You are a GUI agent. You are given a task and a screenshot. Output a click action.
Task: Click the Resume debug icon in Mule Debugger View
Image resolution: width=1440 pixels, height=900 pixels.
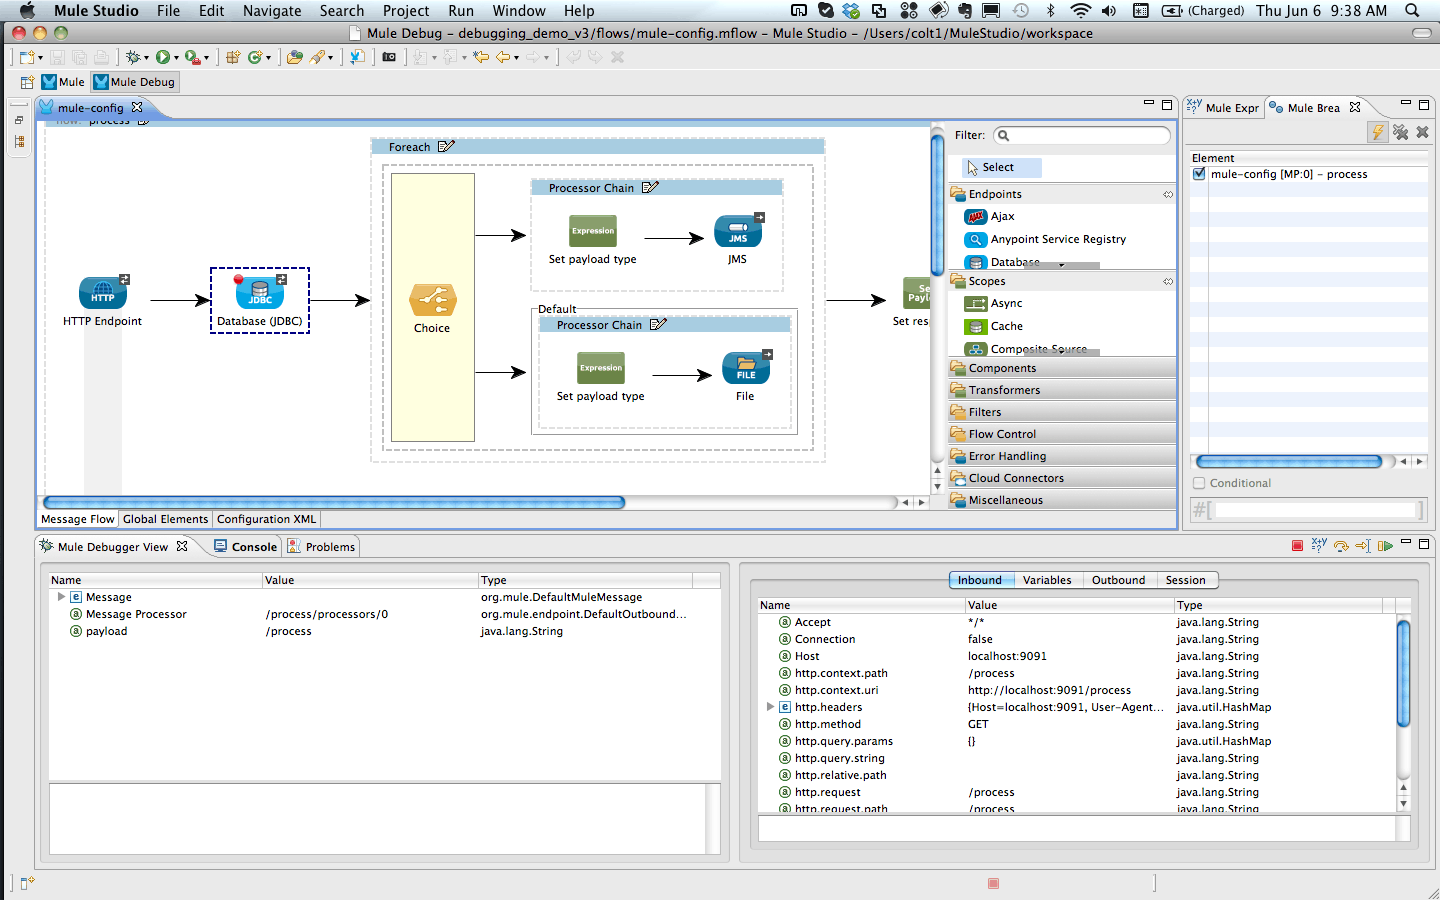click(x=1386, y=545)
